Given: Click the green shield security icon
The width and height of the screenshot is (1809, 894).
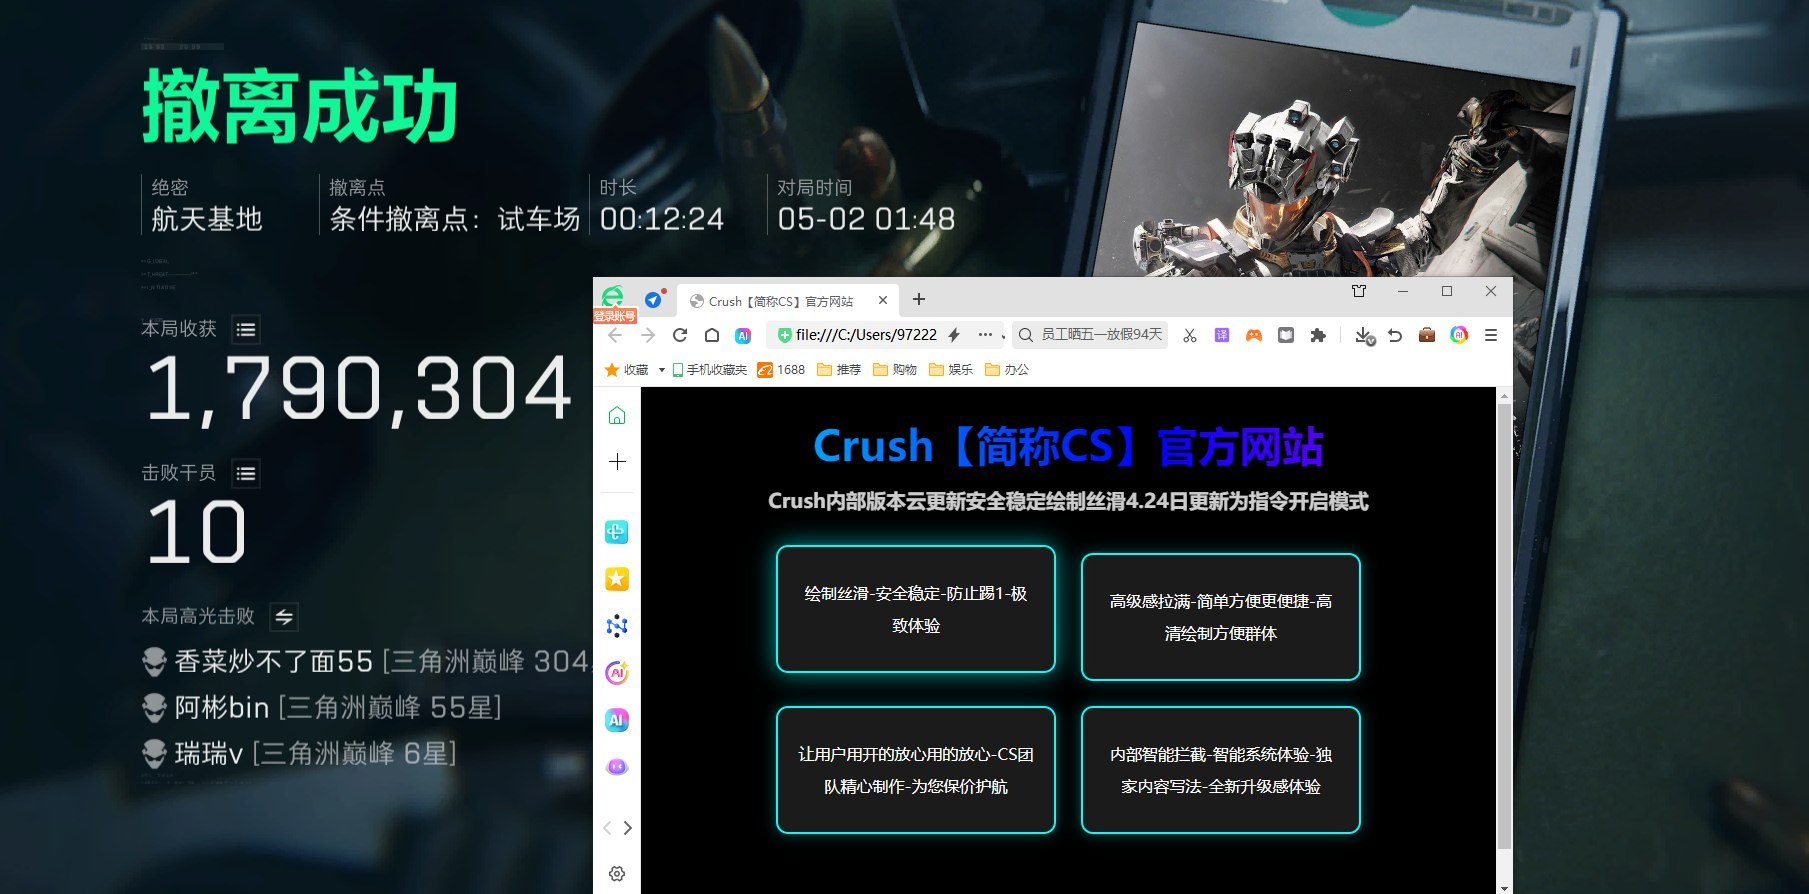Looking at the screenshot, I should pos(784,335).
